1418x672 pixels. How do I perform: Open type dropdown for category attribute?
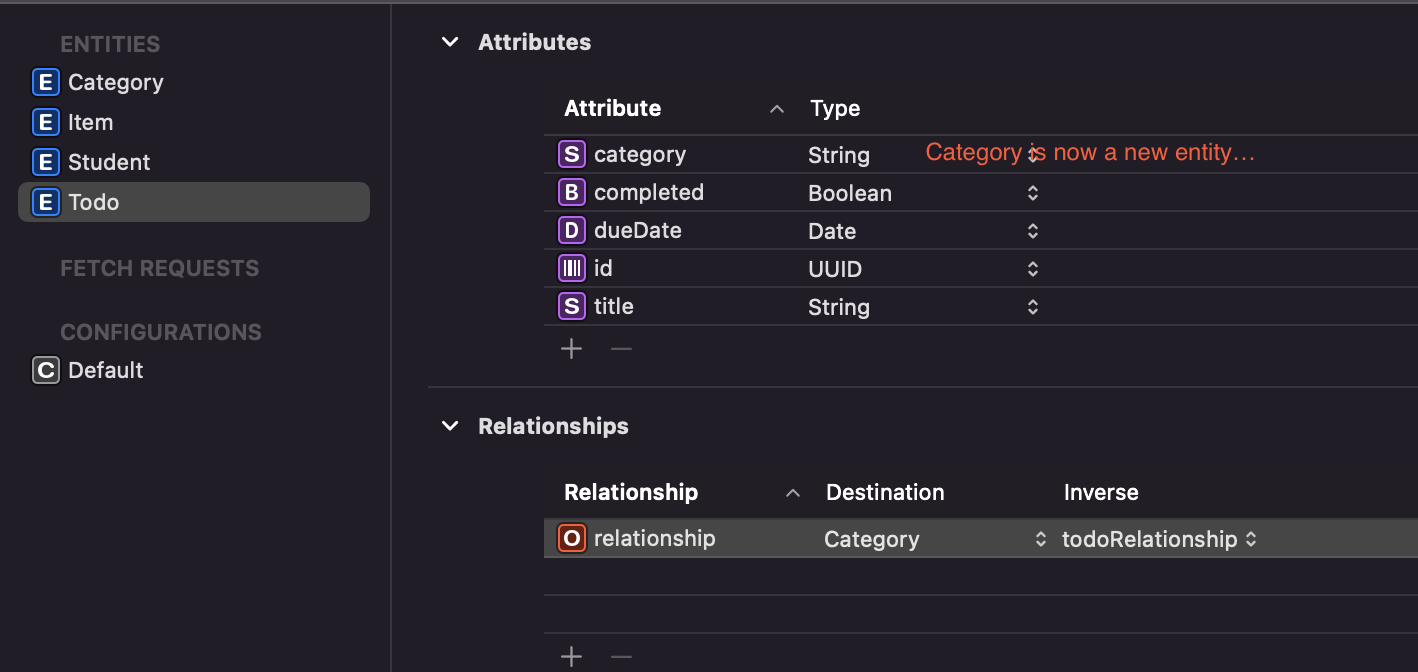point(1033,154)
